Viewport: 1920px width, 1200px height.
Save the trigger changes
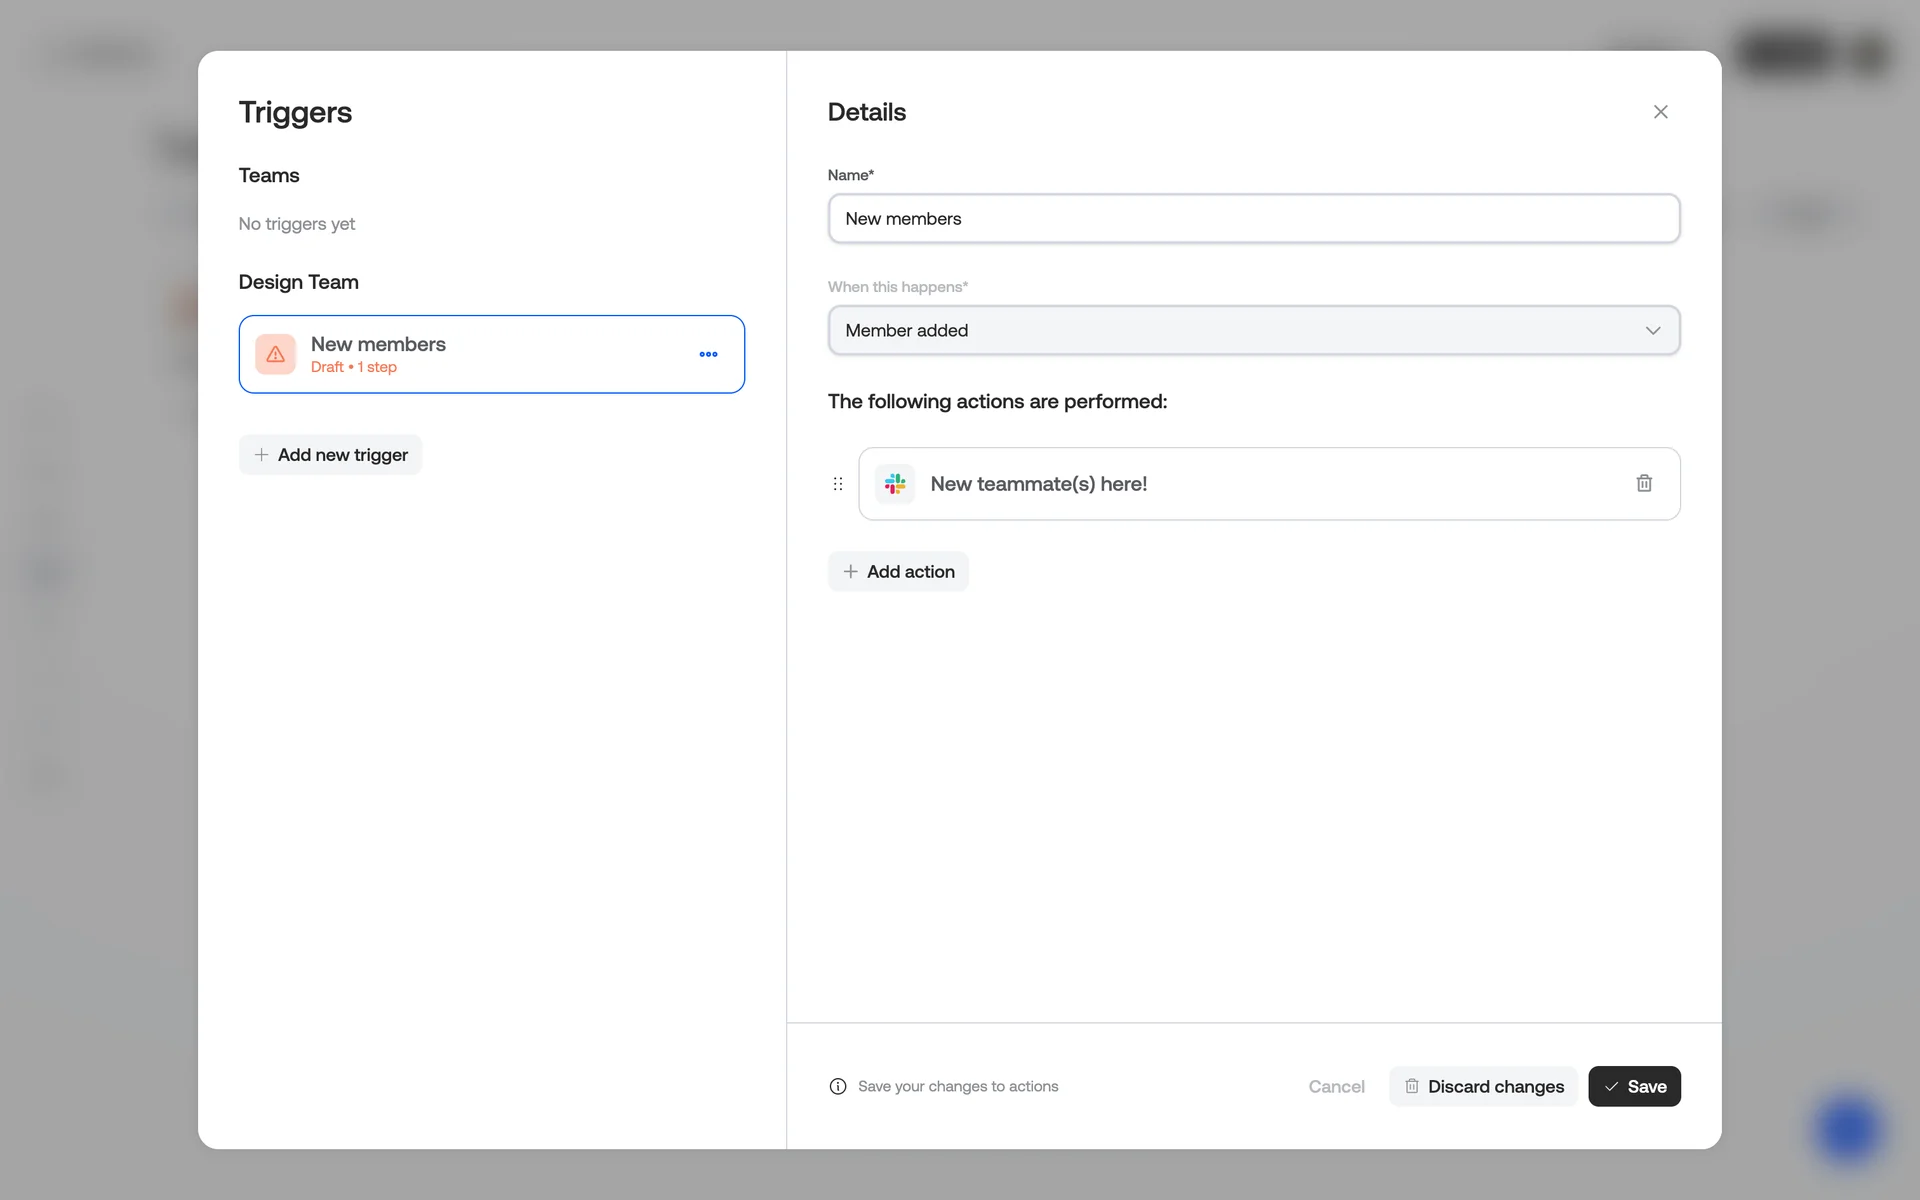click(1634, 1086)
